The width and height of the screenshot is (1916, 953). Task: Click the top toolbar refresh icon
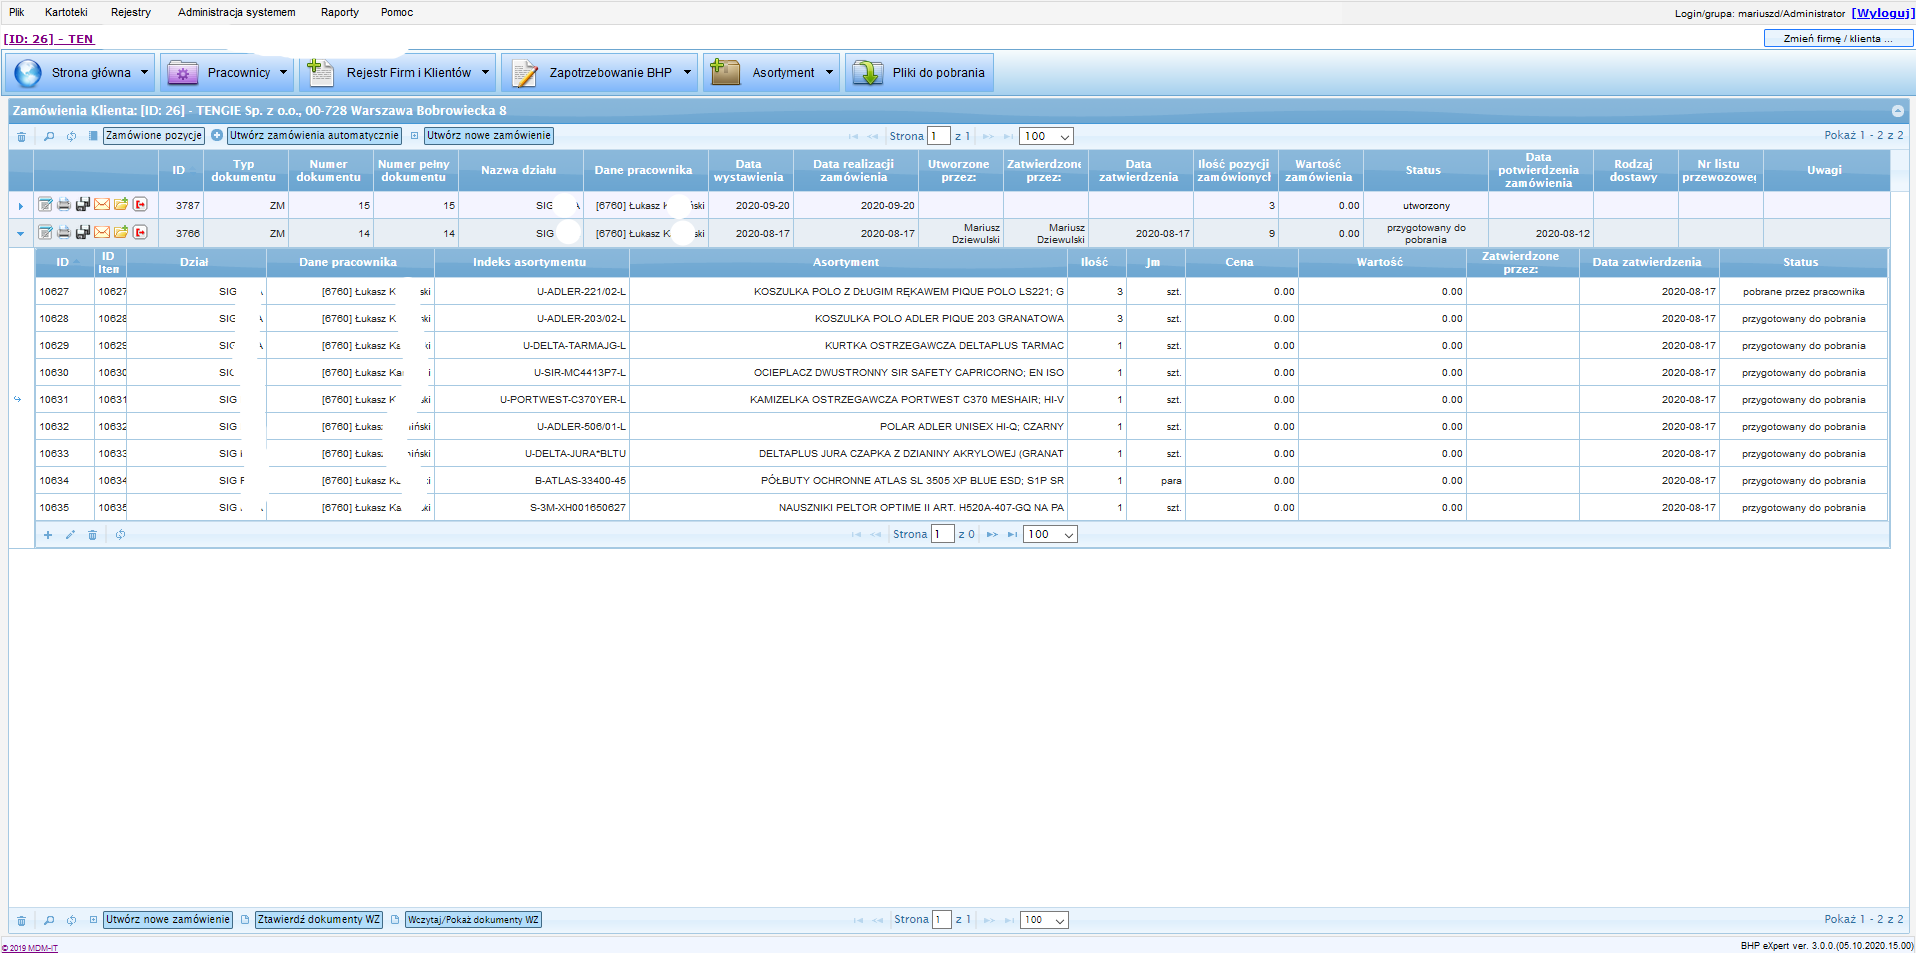click(71, 136)
